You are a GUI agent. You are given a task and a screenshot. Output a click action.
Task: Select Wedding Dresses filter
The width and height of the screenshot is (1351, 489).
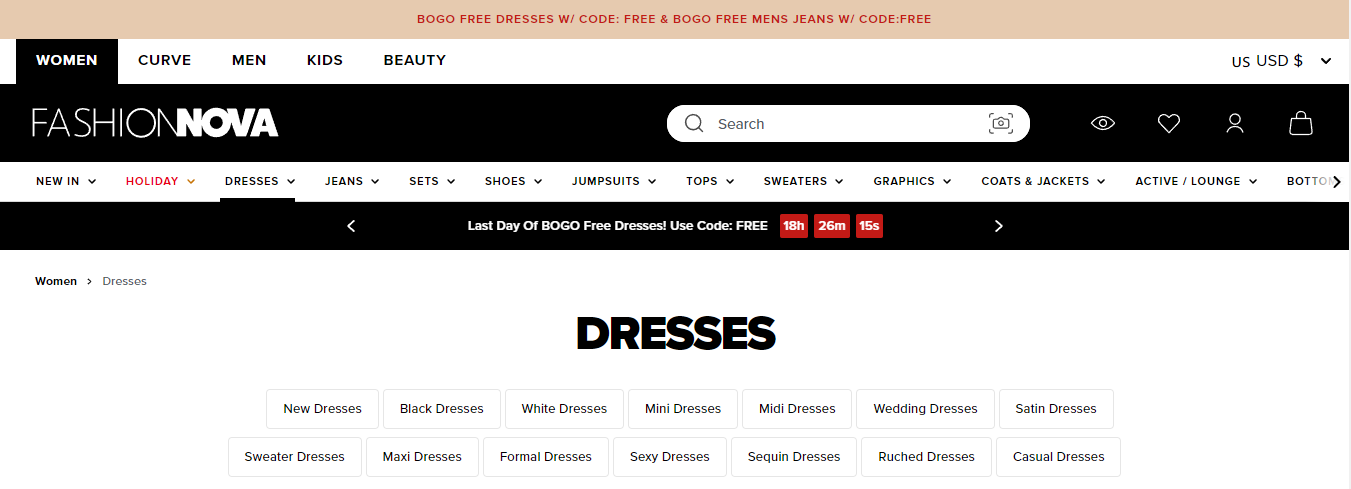pyautogui.click(x=925, y=409)
